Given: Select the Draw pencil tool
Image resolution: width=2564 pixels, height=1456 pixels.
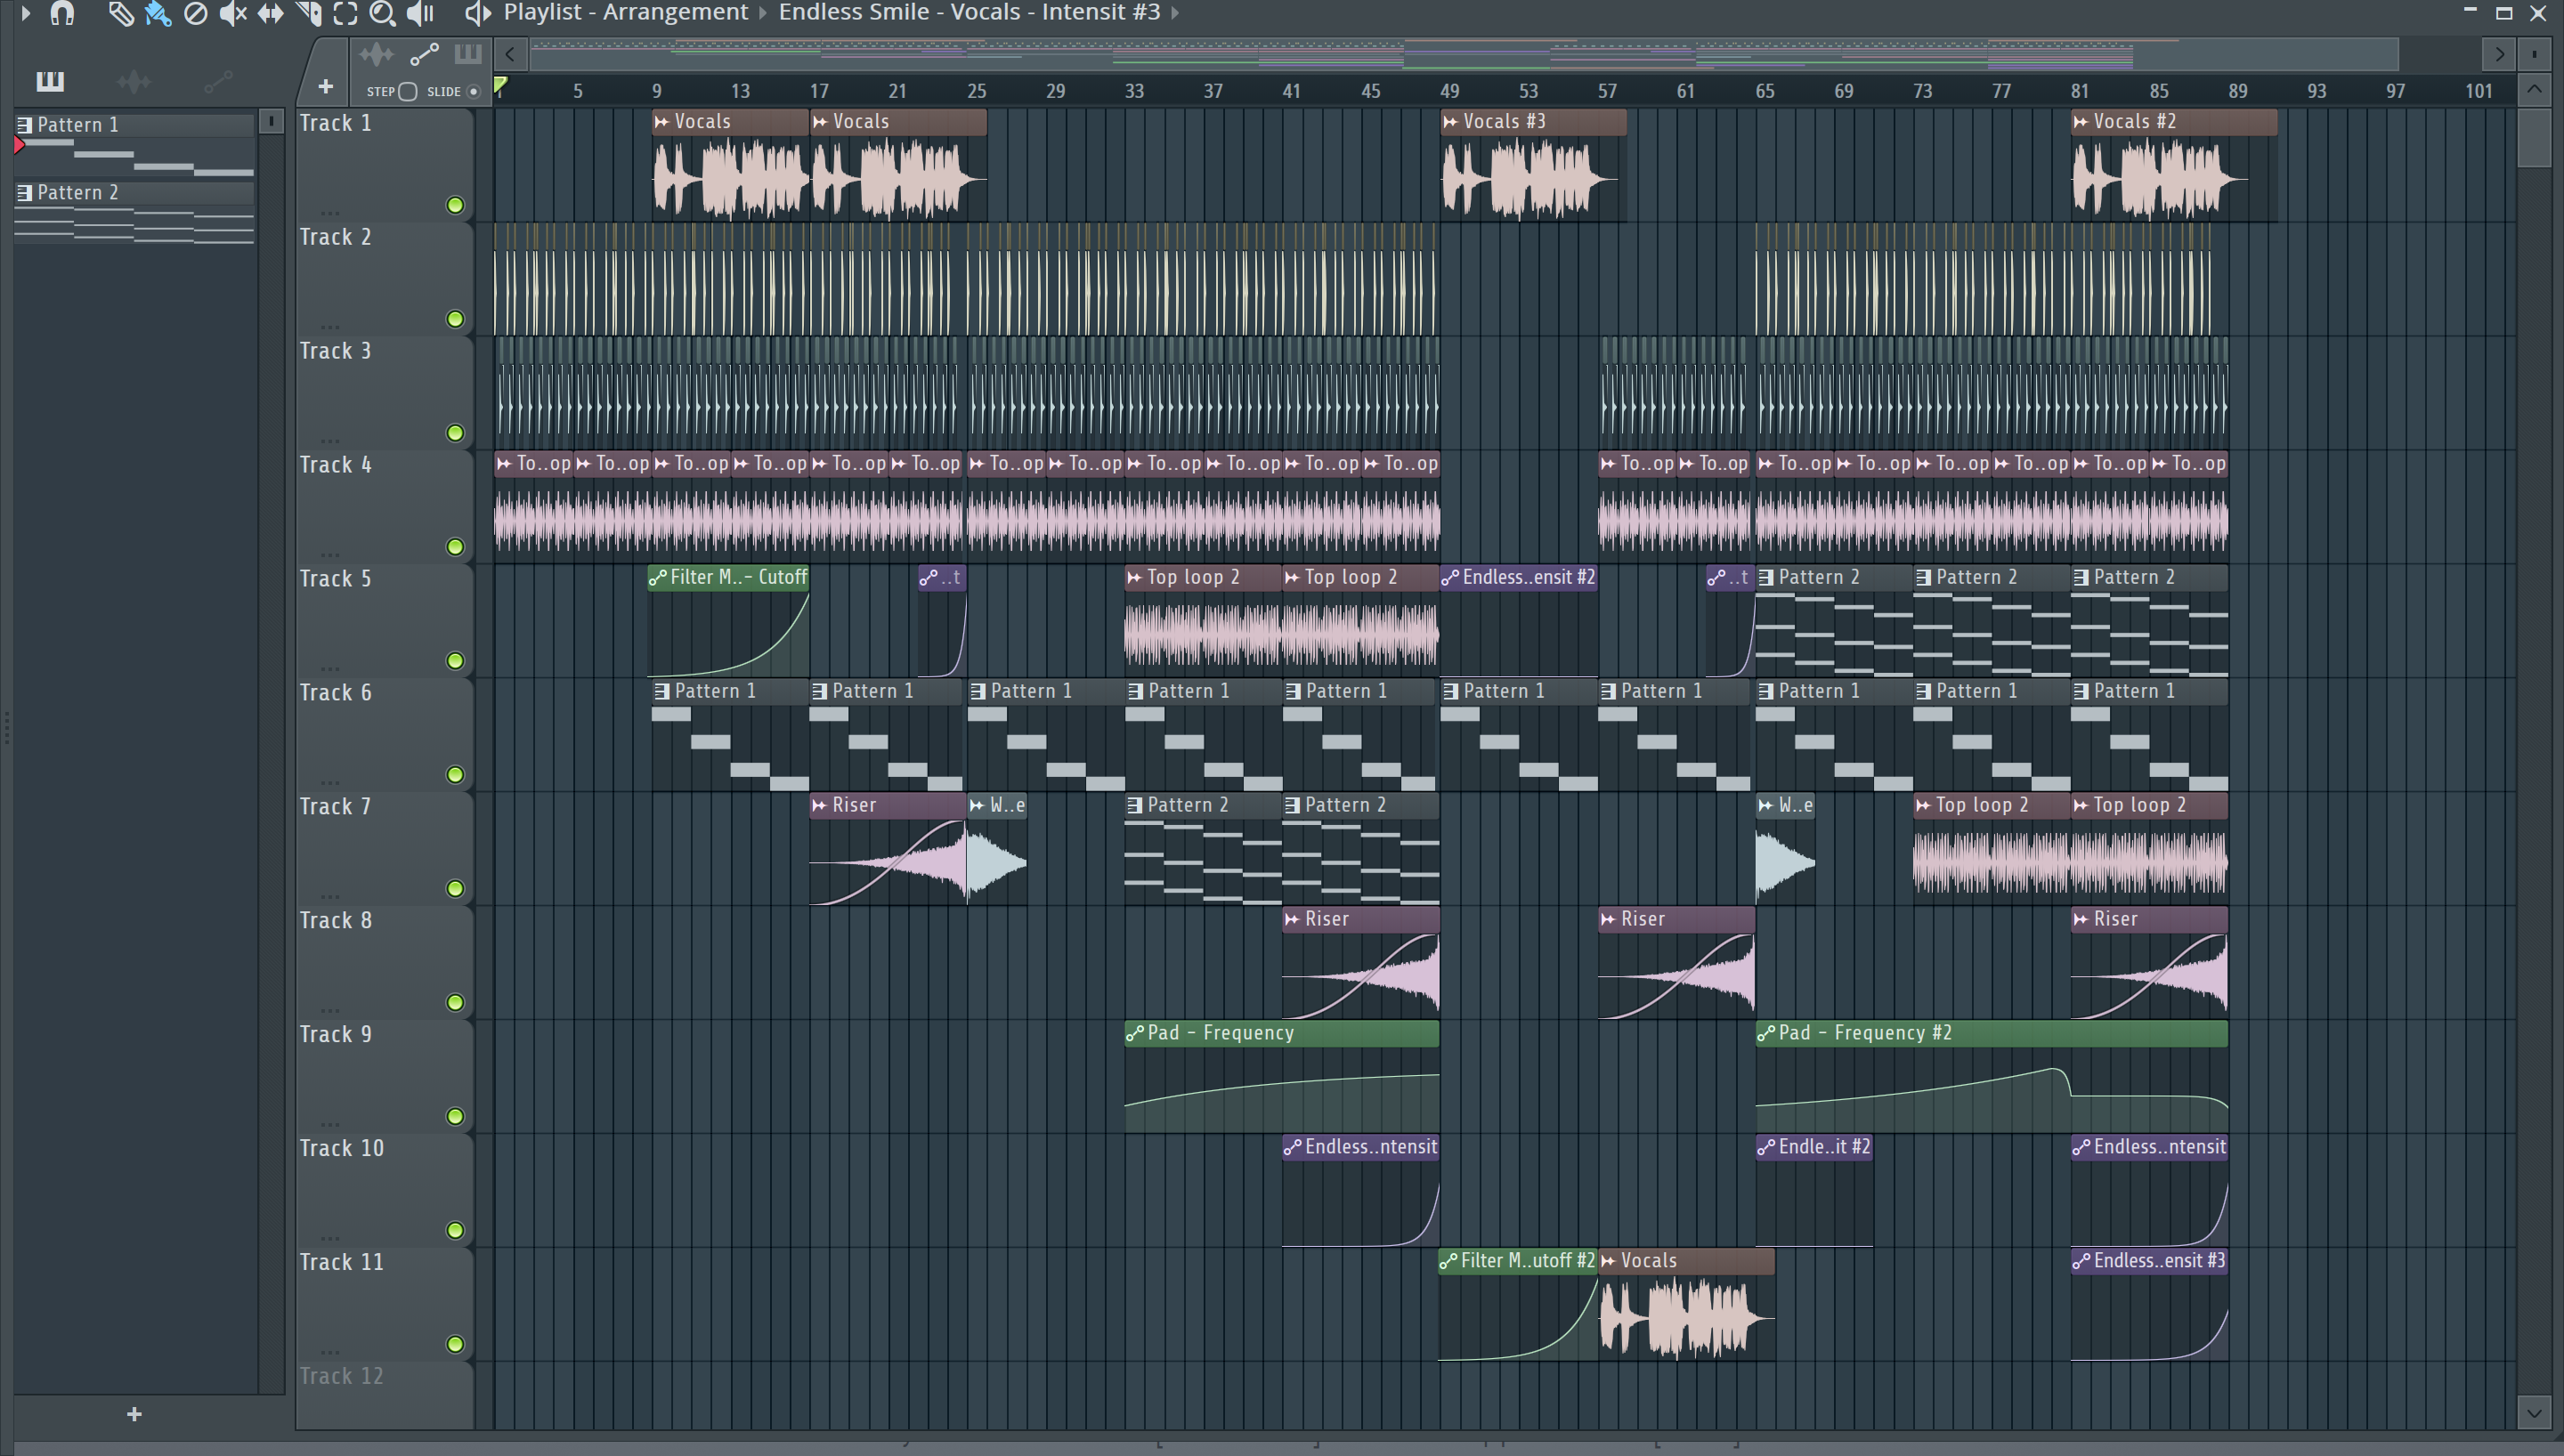Looking at the screenshot, I should point(120,14).
